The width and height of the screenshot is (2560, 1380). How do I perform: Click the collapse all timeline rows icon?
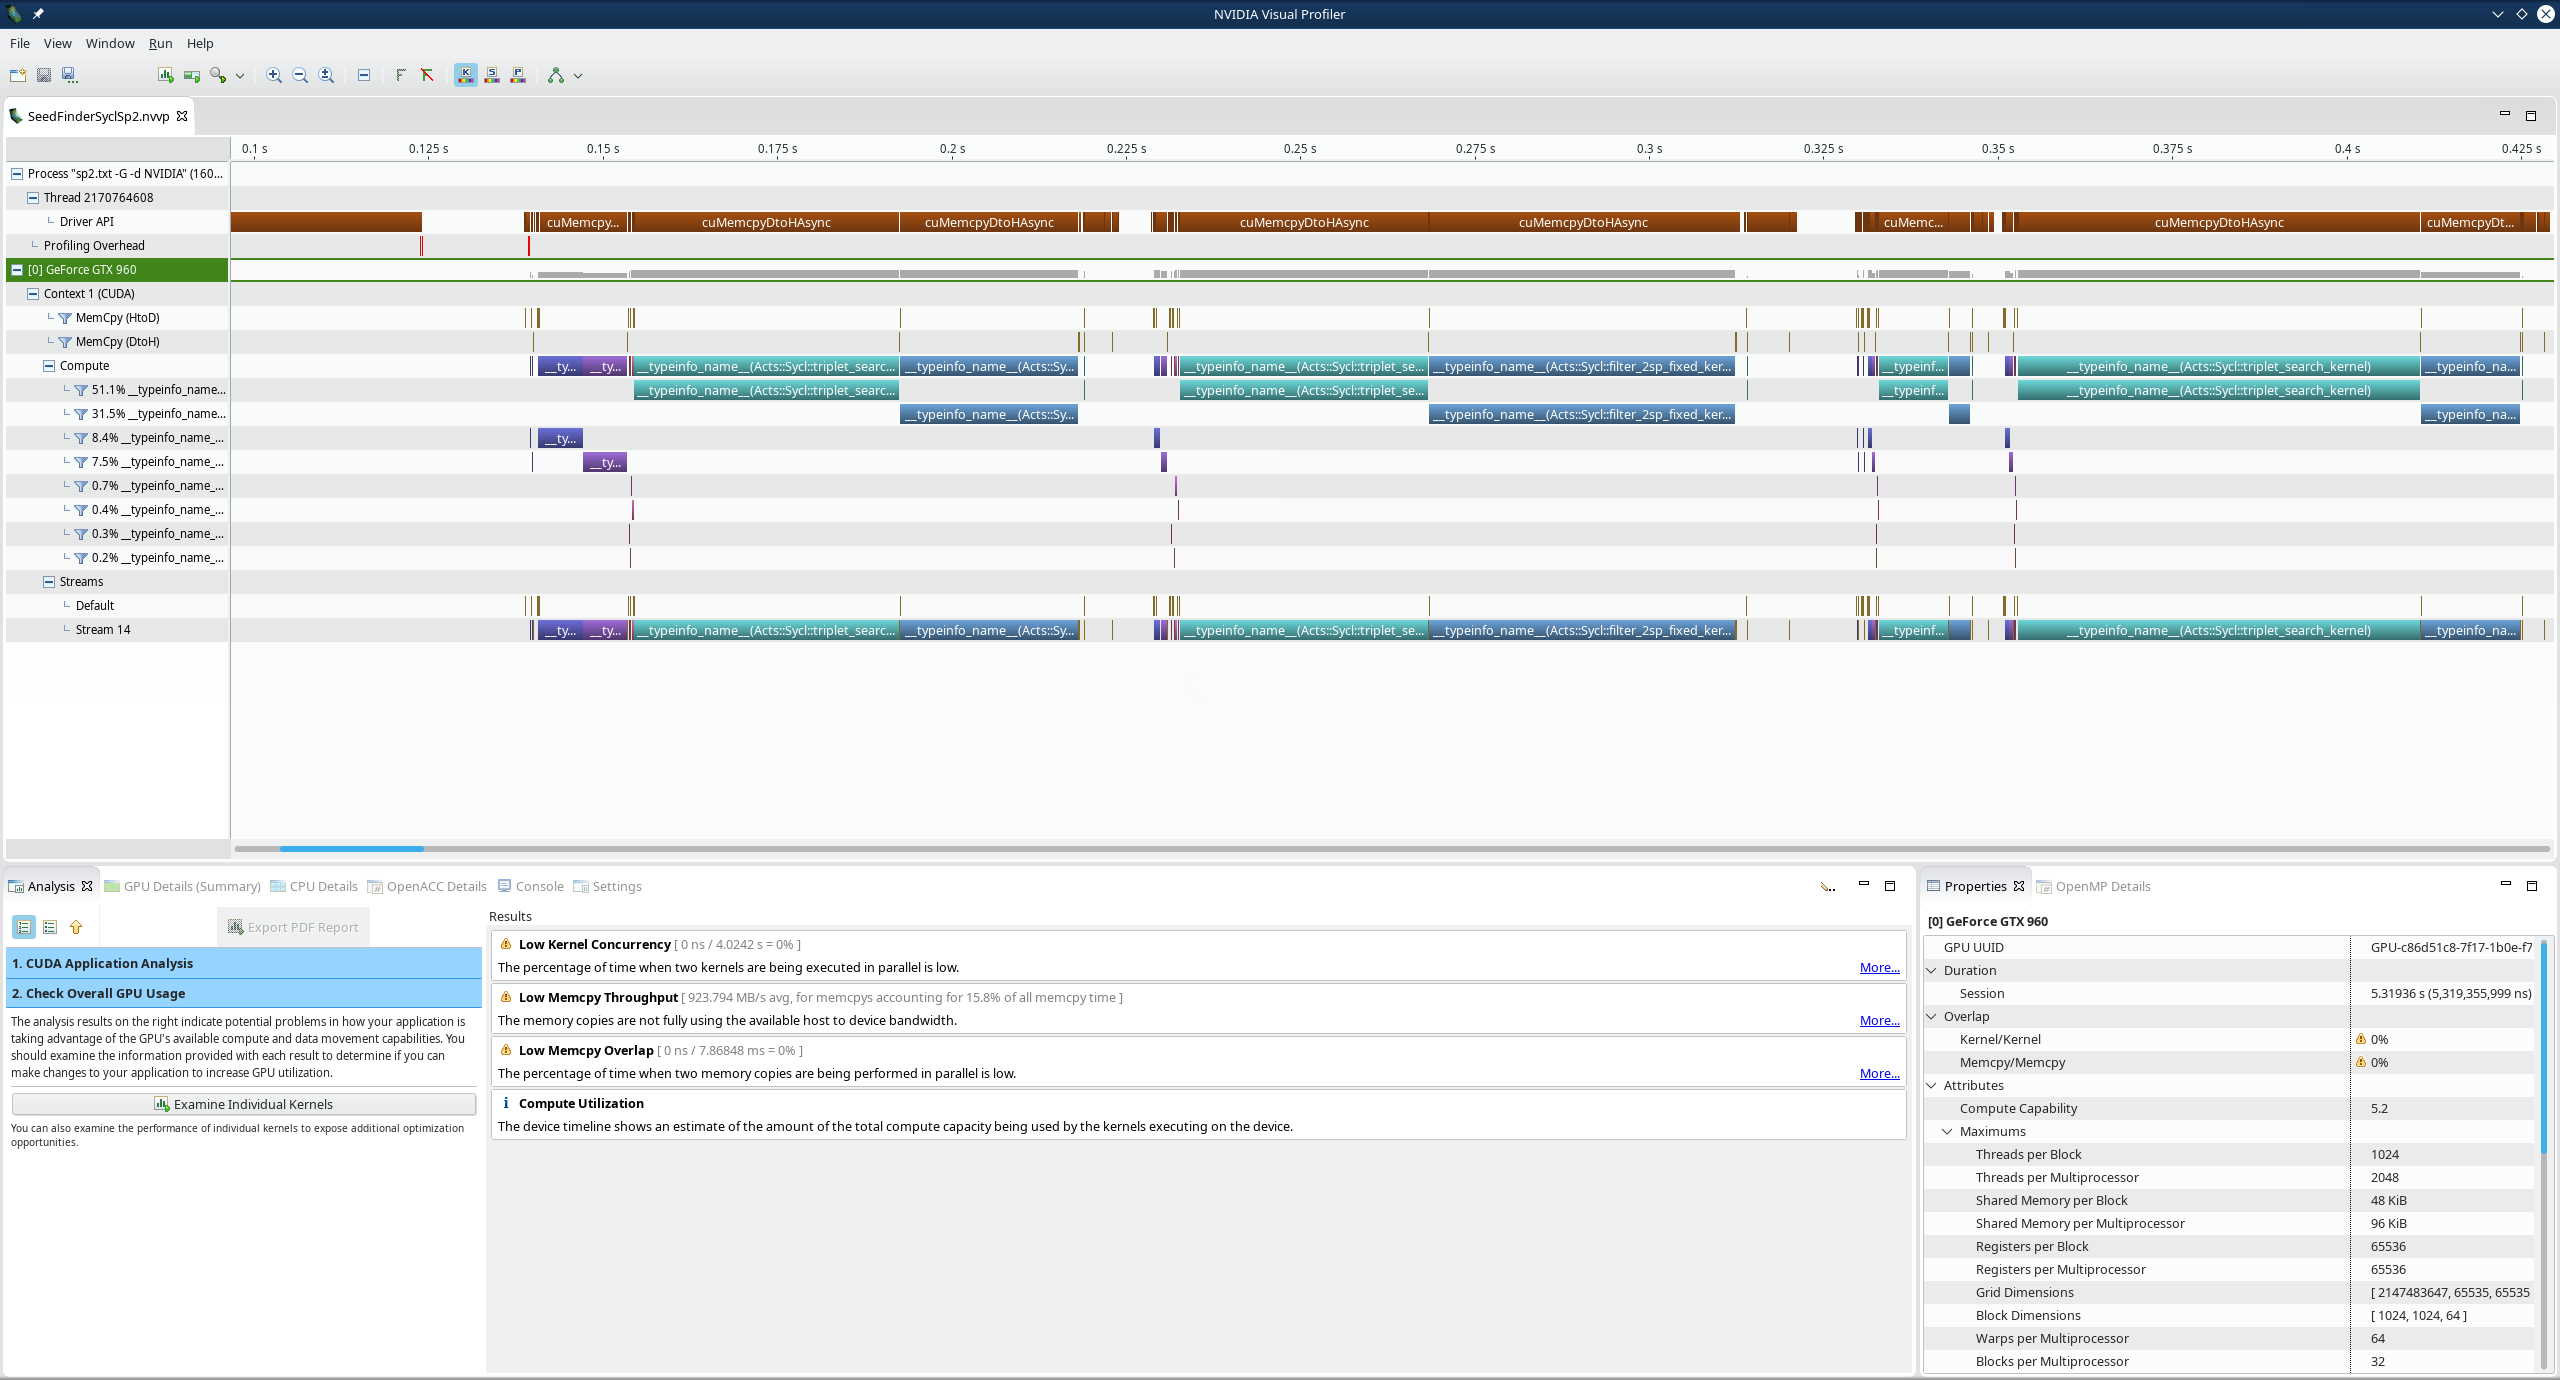pyautogui.click(x=364, y=75)
